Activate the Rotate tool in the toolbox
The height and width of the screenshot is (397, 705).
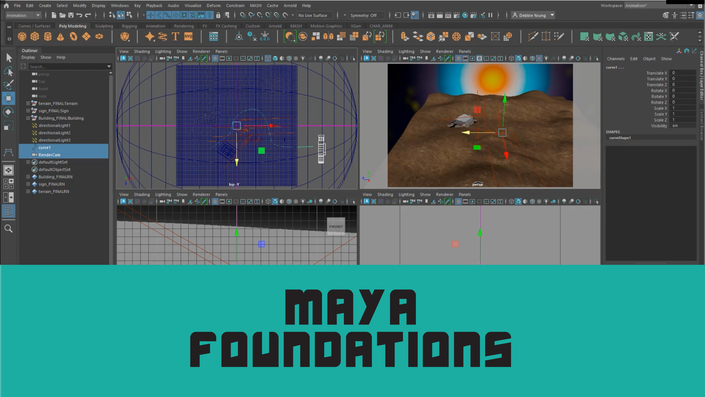tap(9, 112)
